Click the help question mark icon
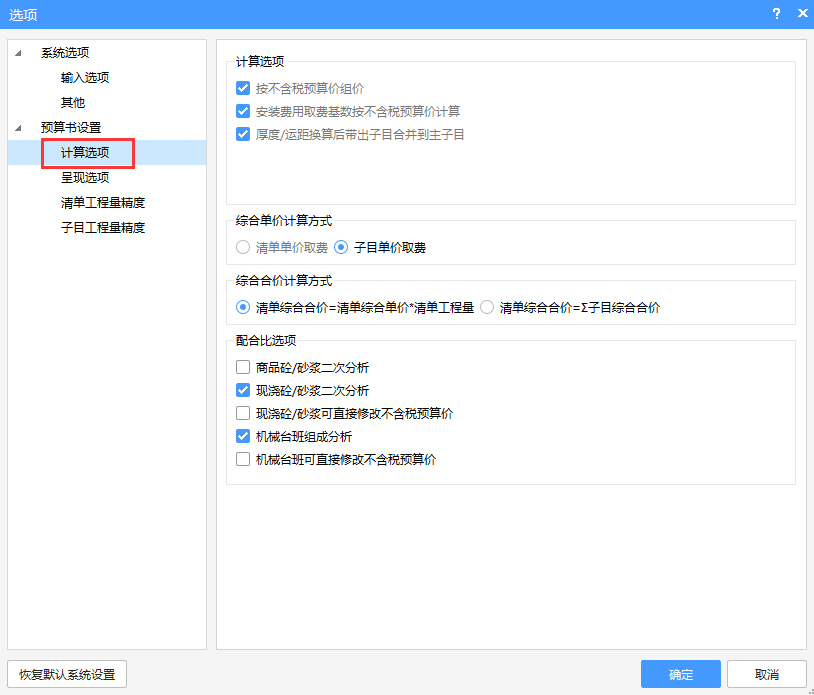 point(776,13)
